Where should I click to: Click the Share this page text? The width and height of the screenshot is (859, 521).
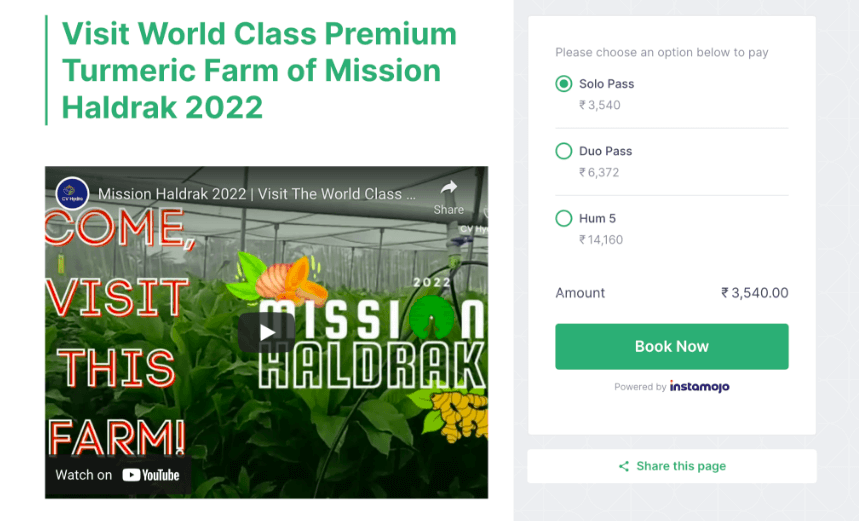point(681,466)
